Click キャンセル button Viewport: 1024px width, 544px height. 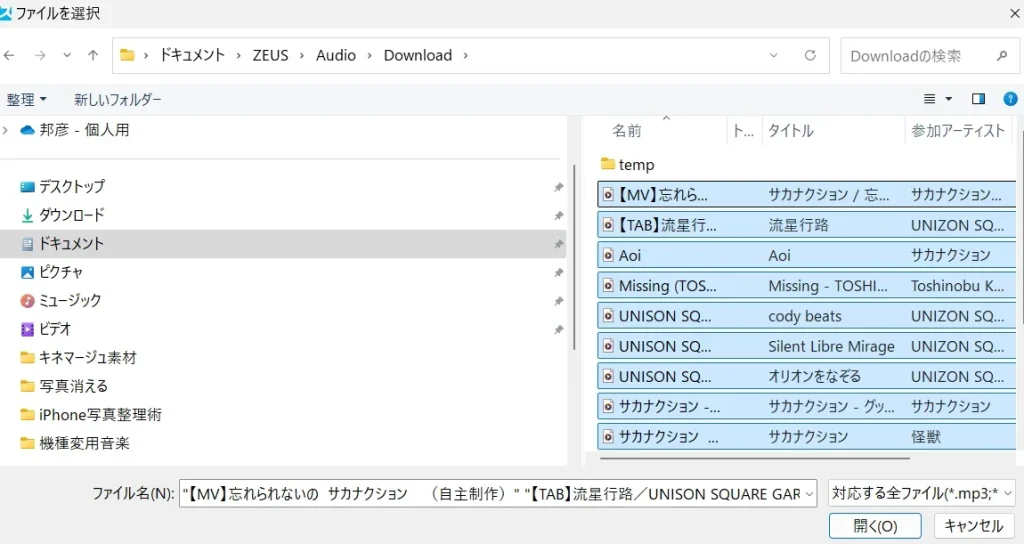coord(973,526)
